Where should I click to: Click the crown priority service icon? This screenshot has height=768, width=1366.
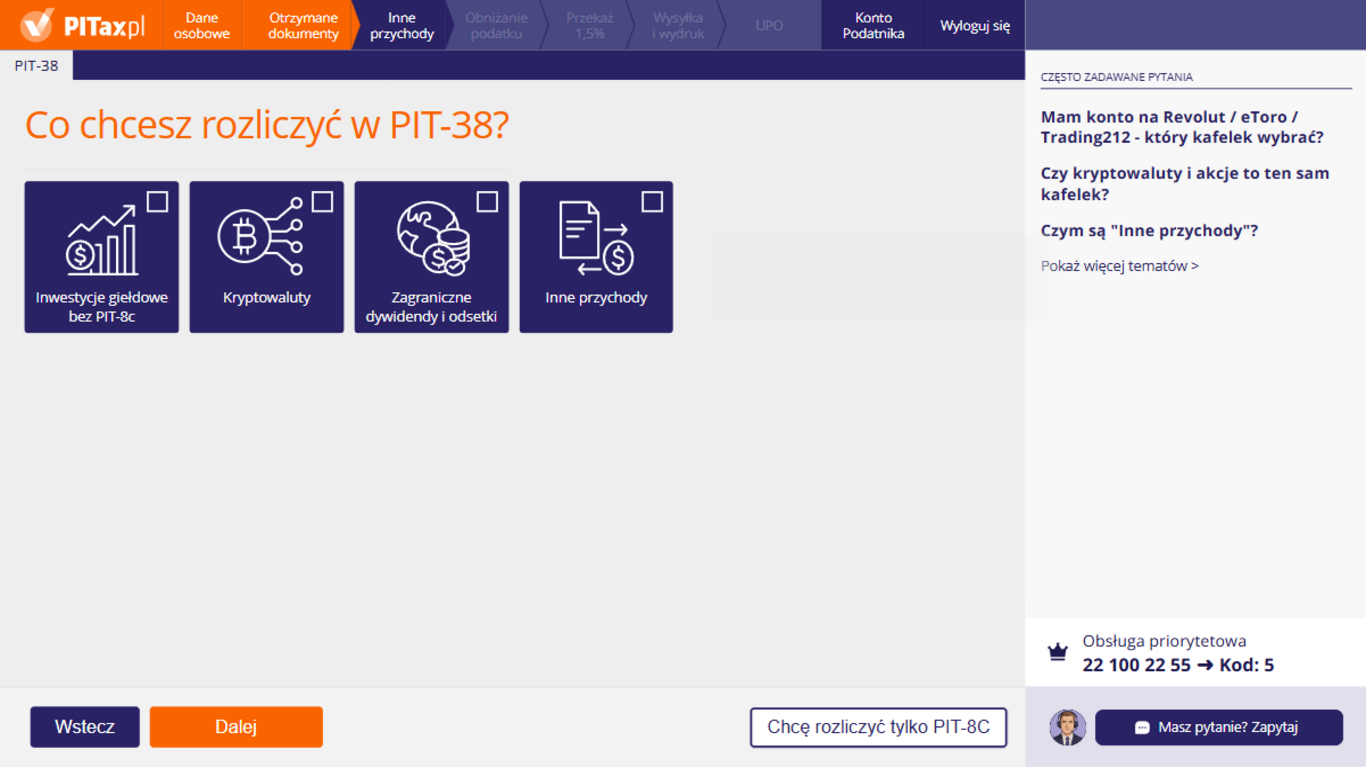point(1057,653)
